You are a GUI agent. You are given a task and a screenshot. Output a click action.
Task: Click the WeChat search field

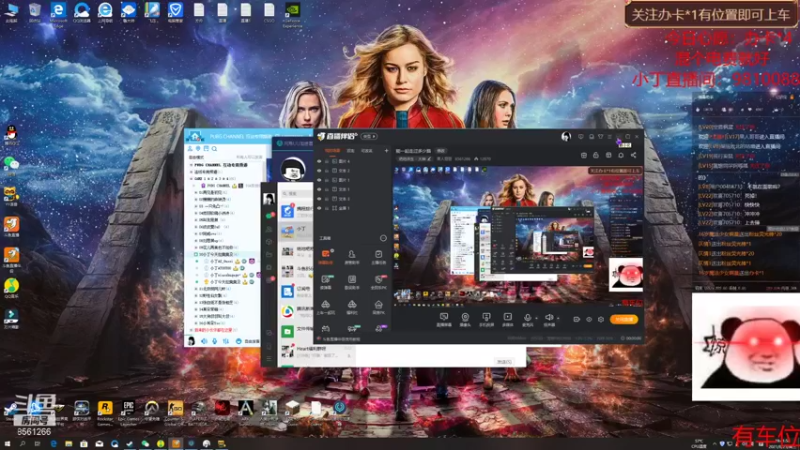(x=296, y=194)
